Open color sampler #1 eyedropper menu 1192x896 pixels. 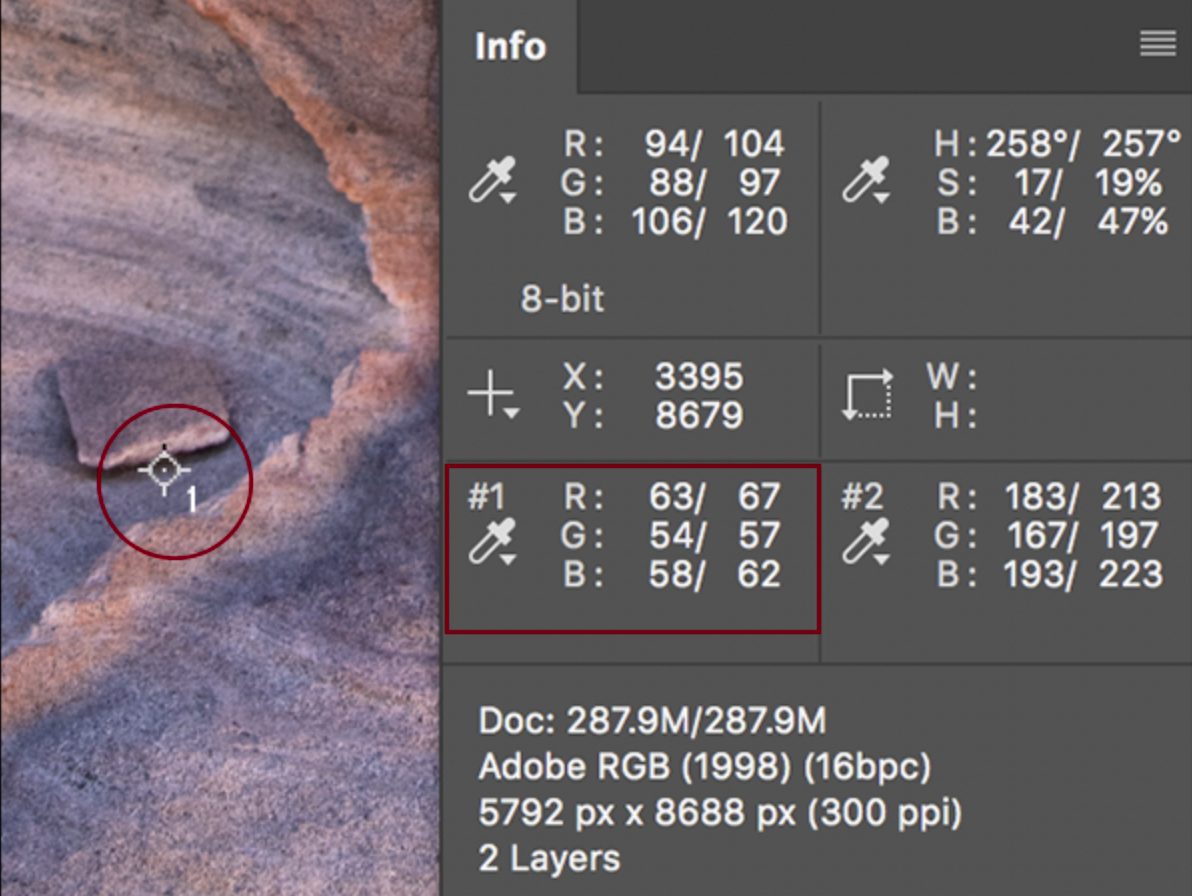493,541
